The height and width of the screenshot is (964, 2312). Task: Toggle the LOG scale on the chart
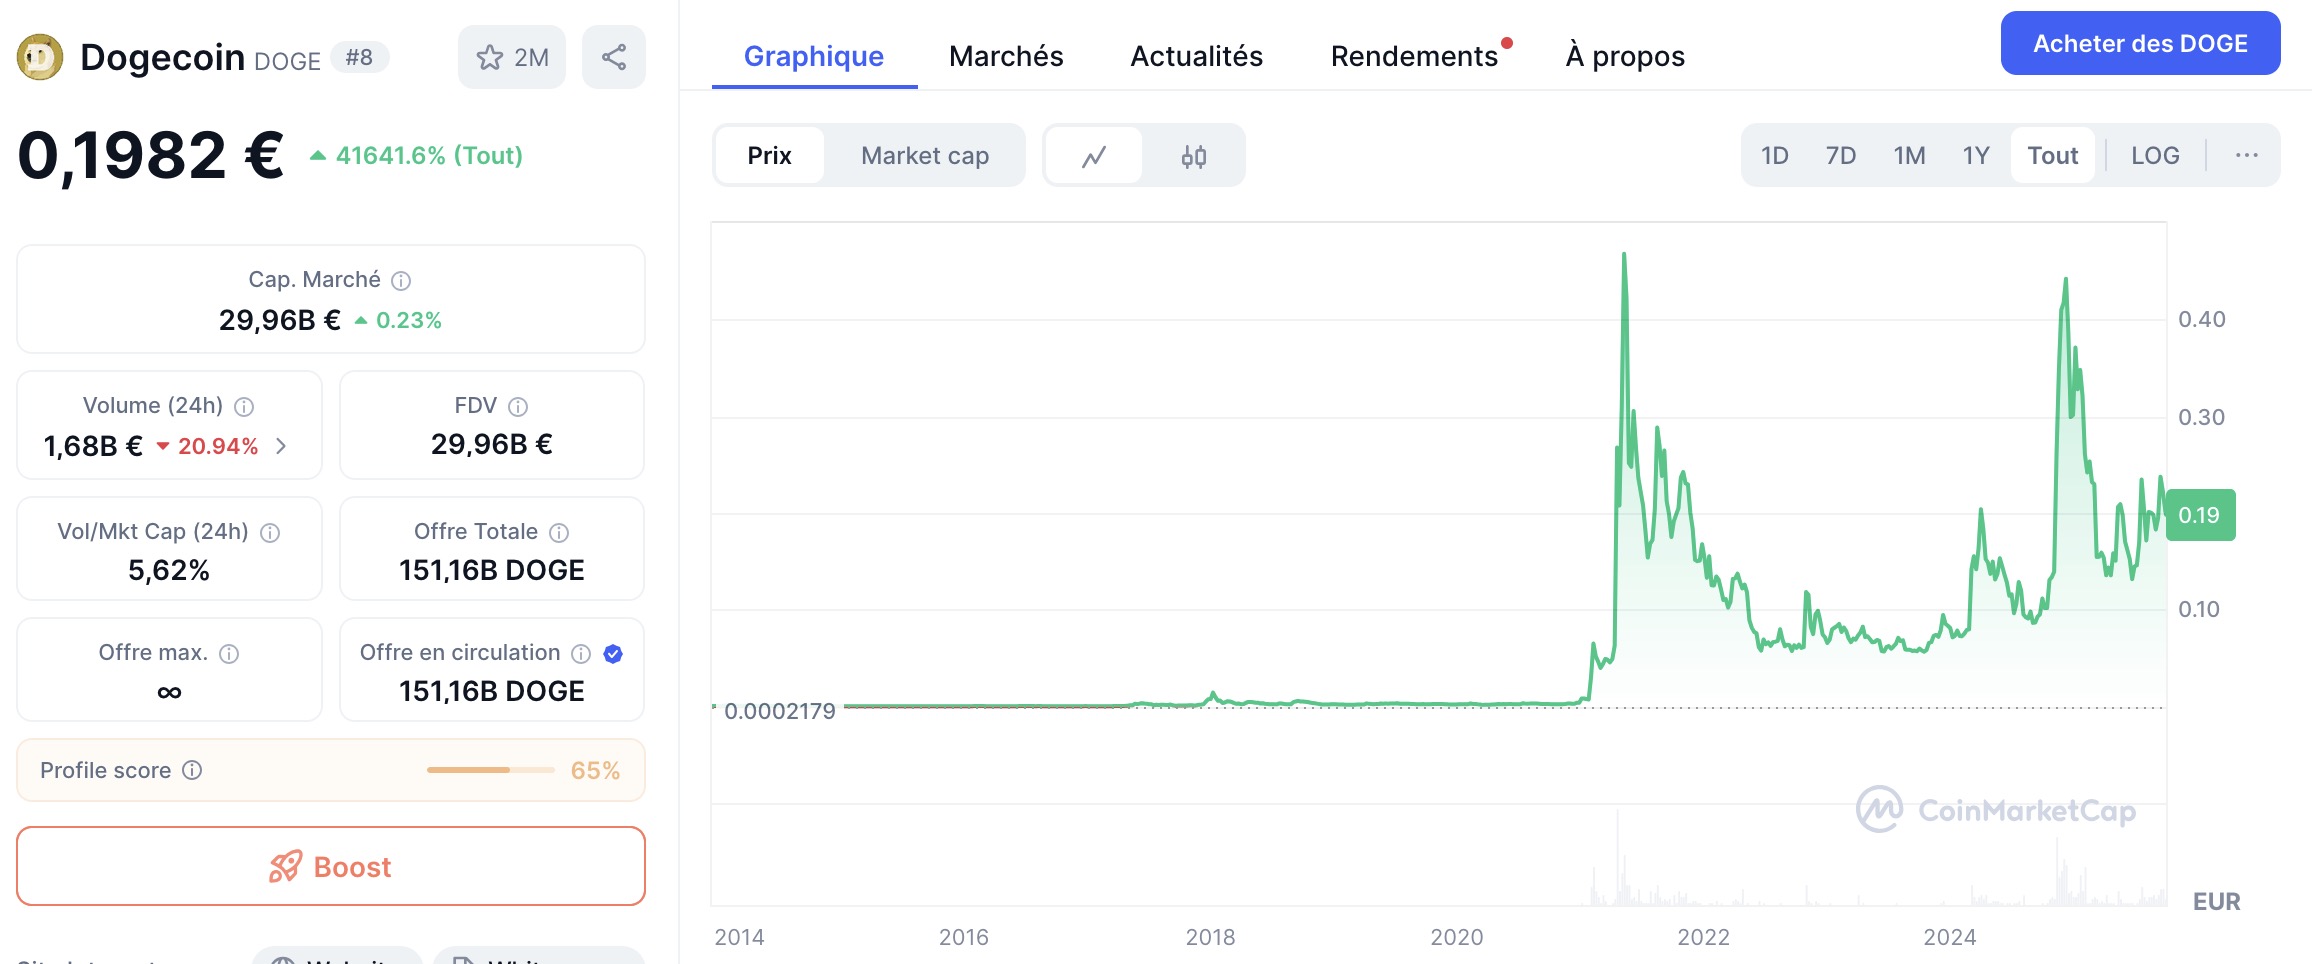[2155, 156]
